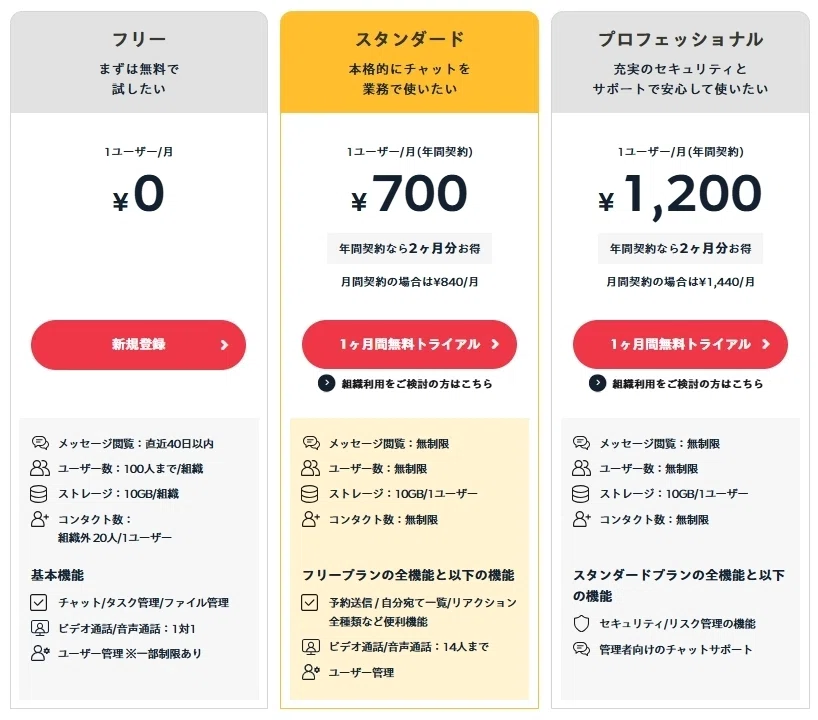
Task: Click the 年間契約なら2ヶ月分お得 badge in Standard
Action: click(x=410, y=248)
